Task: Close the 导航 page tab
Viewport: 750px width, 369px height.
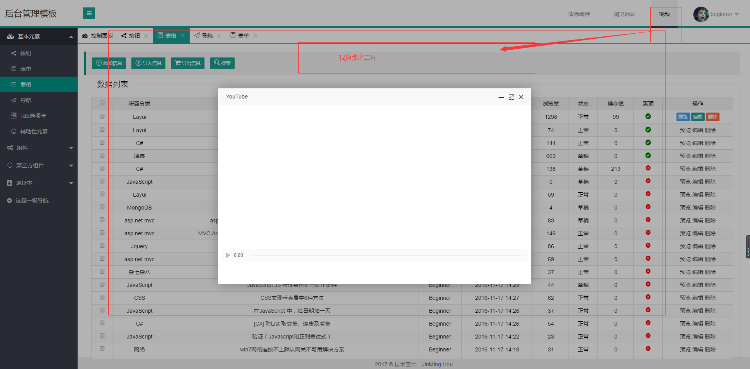Action: click(x=219, y=35)
